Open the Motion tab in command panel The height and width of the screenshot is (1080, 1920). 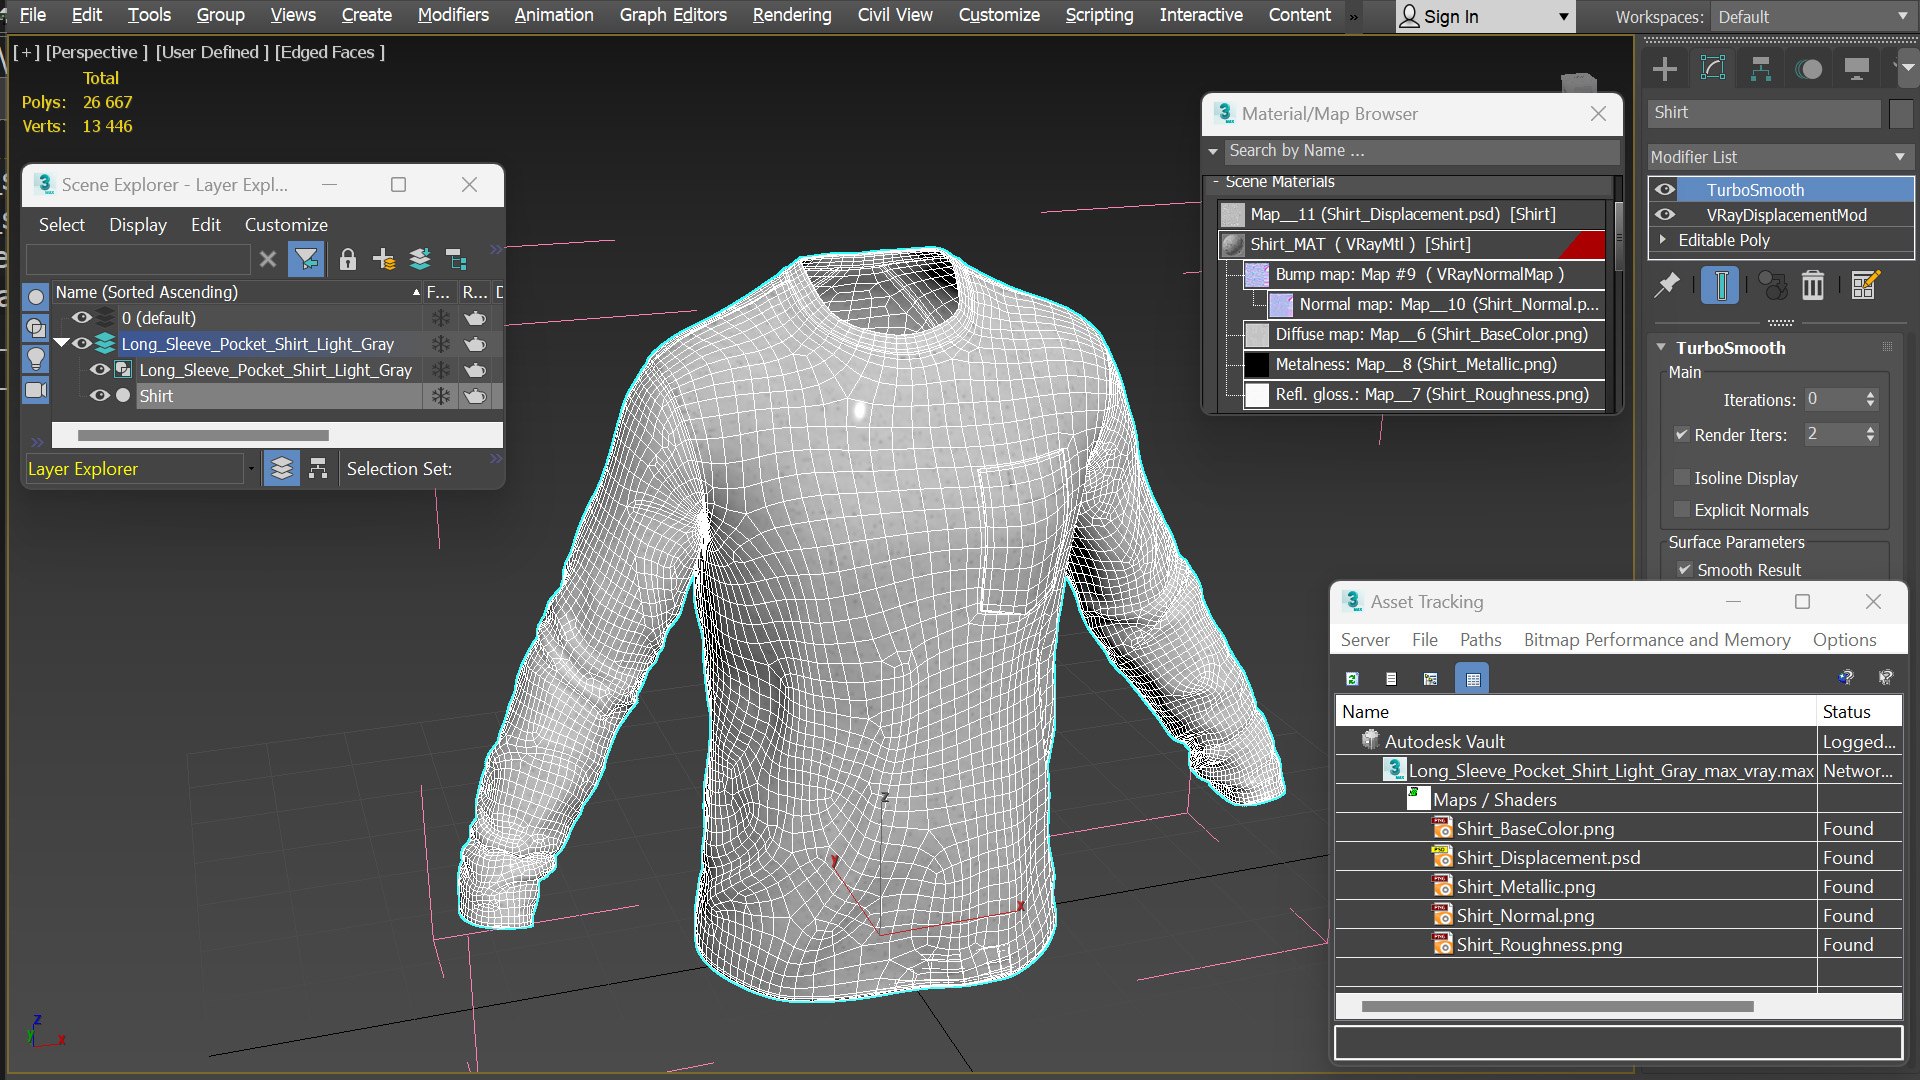click(1809, 69)
